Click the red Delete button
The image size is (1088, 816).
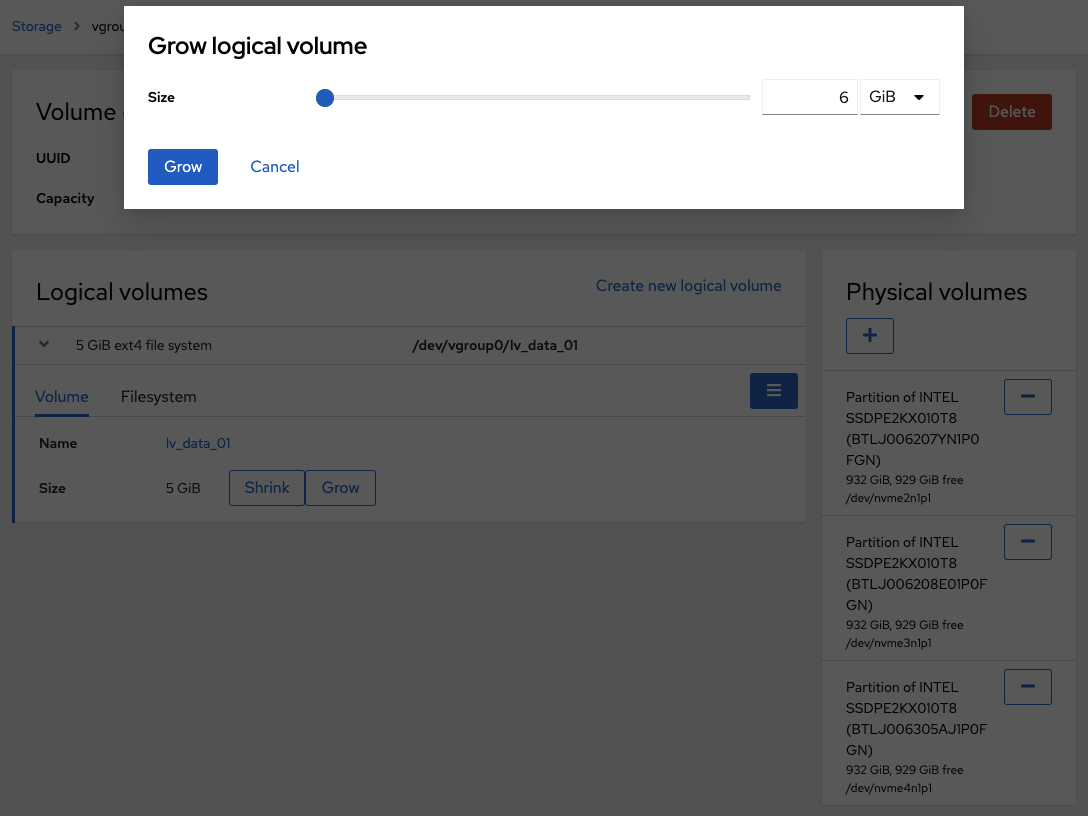pyautogui.click(x=1011, y=112)
